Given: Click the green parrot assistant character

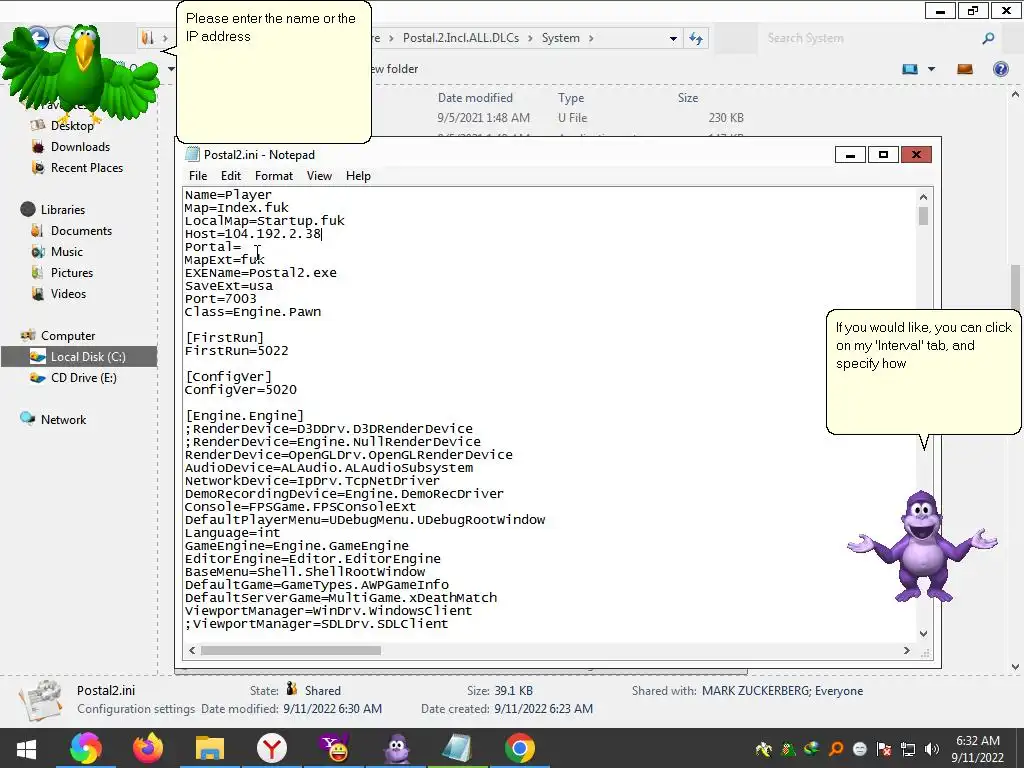Looking at the screenshot, I should pos(80,72).
